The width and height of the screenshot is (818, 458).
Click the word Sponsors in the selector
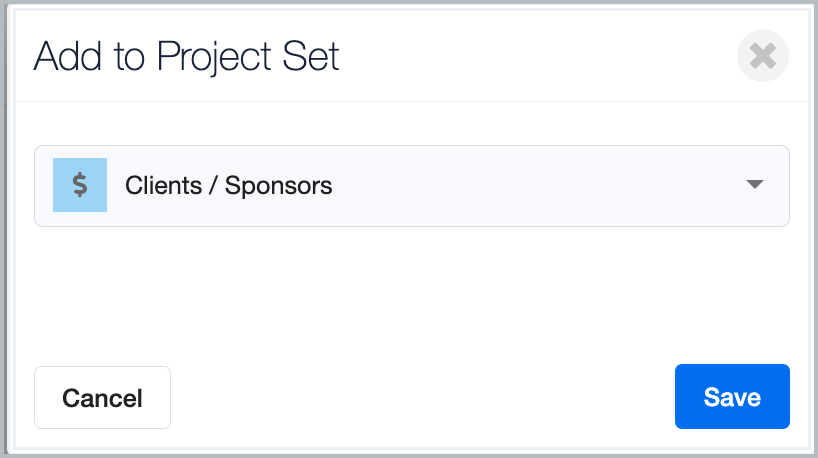[279, 186]
